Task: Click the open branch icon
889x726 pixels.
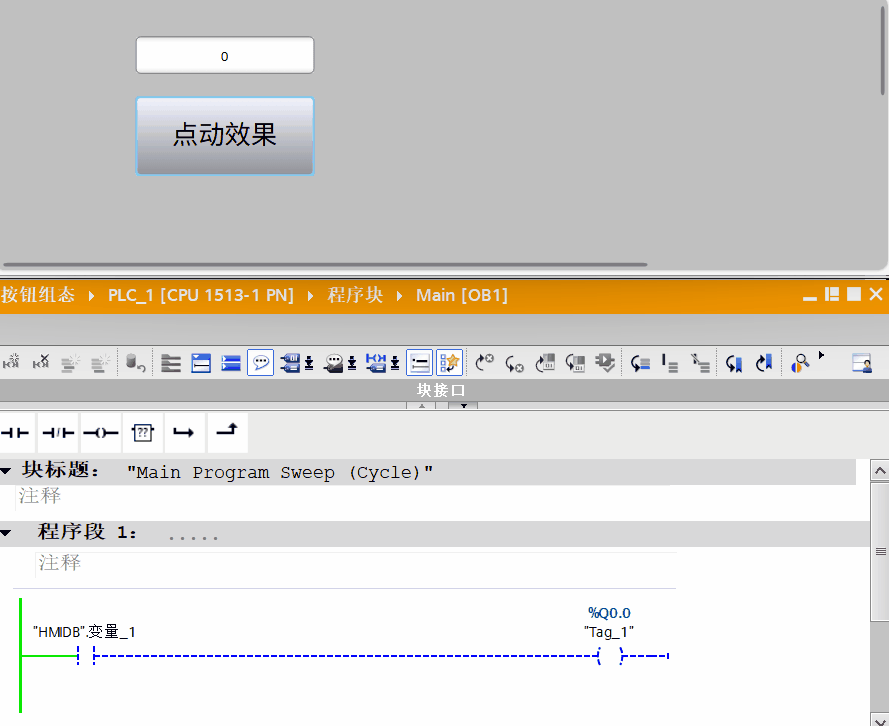Action: [x=184, y=432]
